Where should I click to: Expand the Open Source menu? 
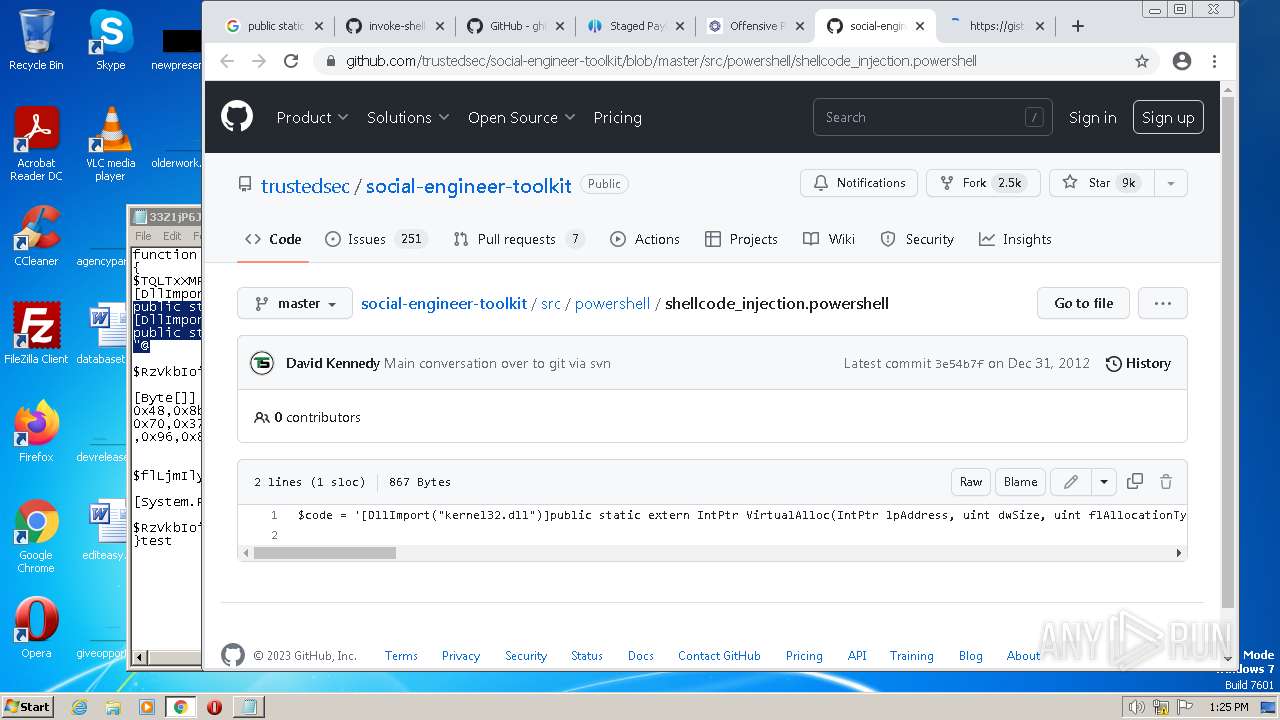coord(521,117)
